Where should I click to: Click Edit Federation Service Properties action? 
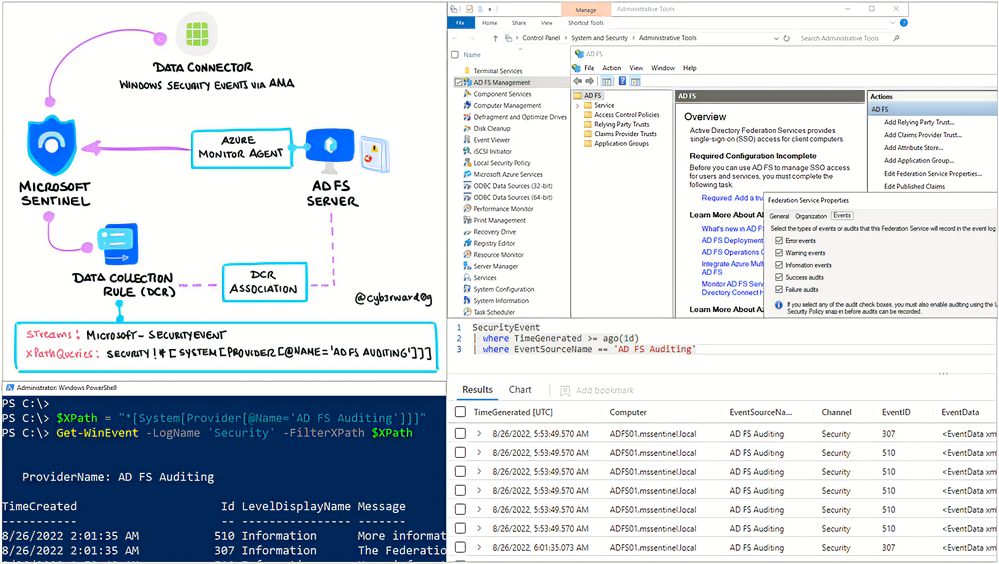[x=932, y=173]
